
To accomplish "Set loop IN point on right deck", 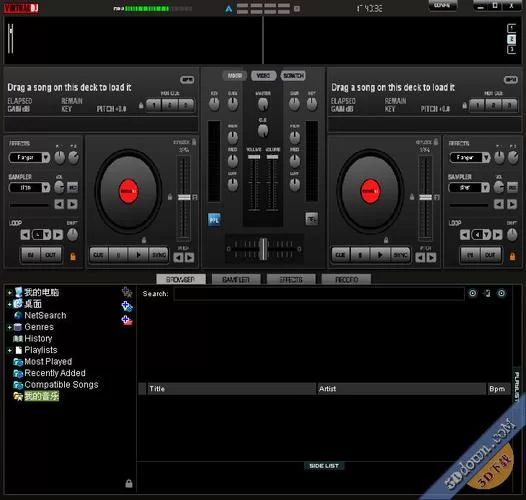I will pyautogui.click(x=470, y=255).
